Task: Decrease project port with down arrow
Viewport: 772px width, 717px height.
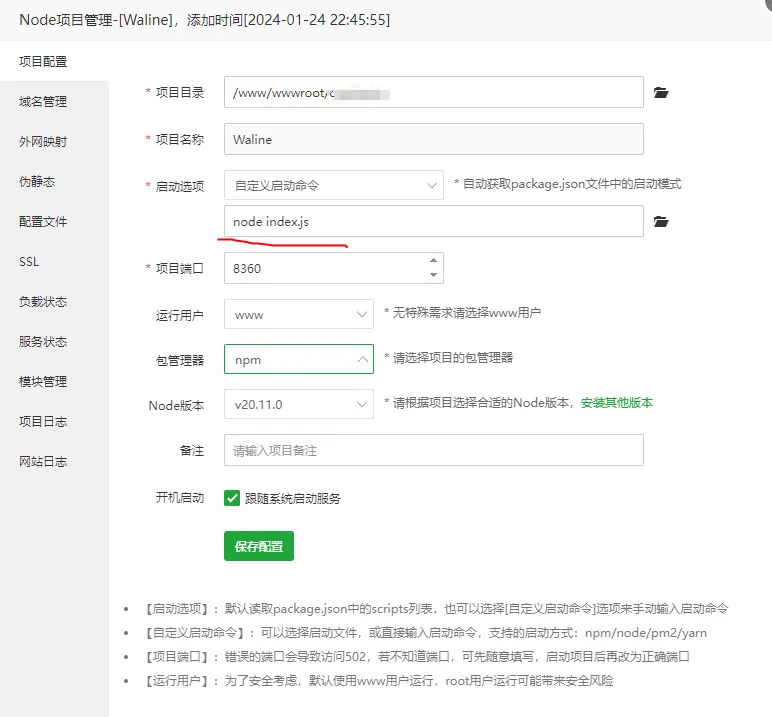Action: pos(433,275)
